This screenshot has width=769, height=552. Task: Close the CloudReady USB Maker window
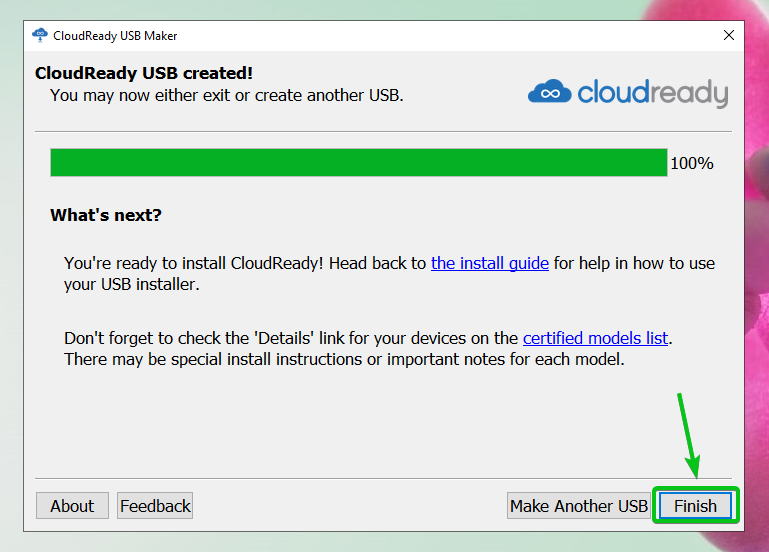(729, 35)
